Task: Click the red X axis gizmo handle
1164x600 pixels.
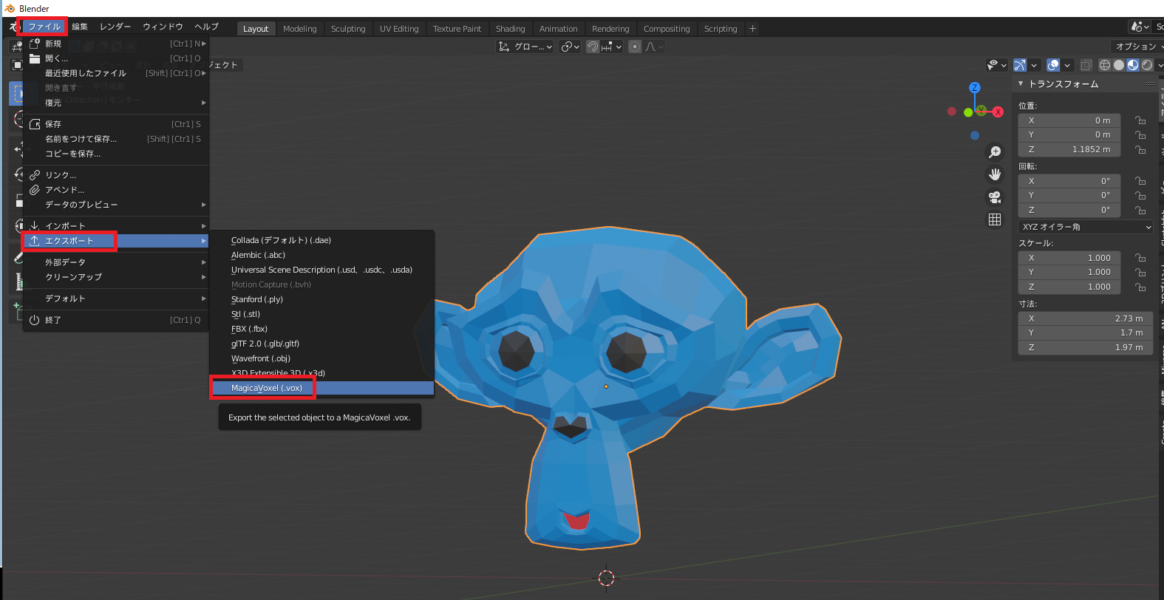Action: coord(998,112)
